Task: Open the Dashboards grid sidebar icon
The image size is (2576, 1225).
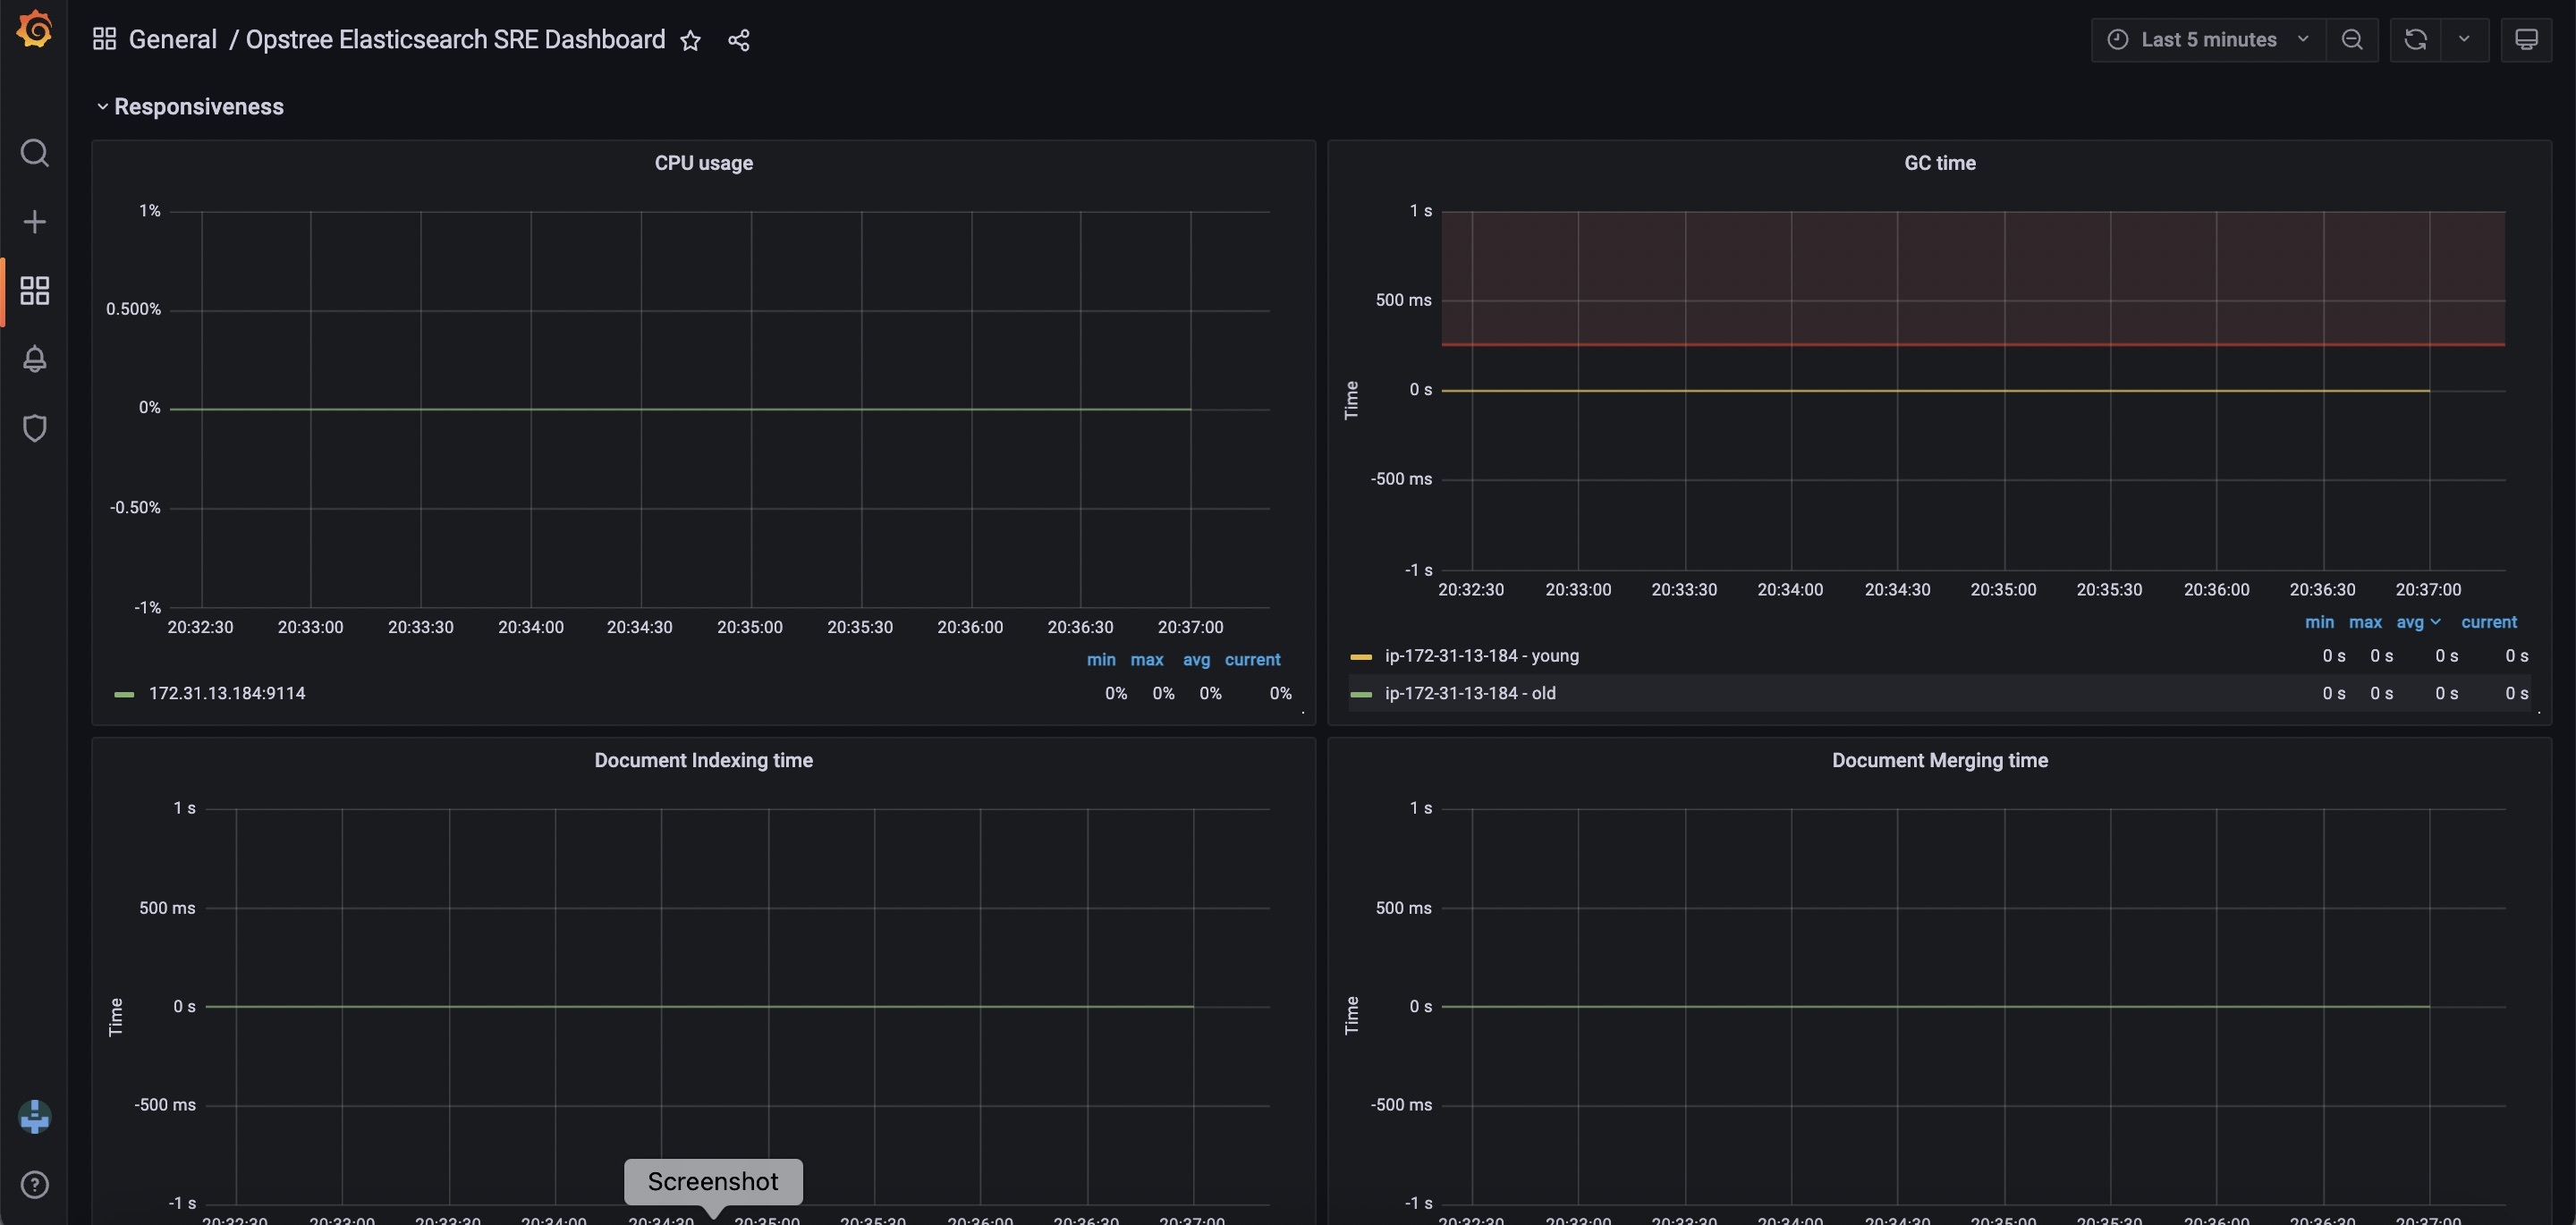Action: 34,290
